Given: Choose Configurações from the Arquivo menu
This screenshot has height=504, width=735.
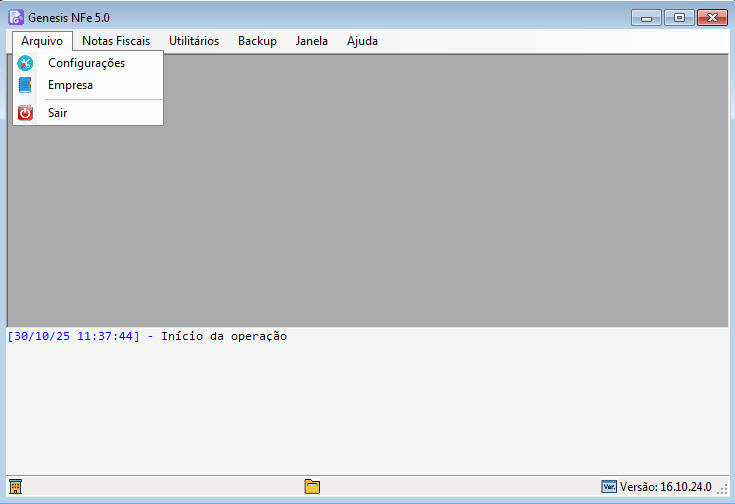Looking at the screenshot, I should pyautogui.click(x=86, y=63).
